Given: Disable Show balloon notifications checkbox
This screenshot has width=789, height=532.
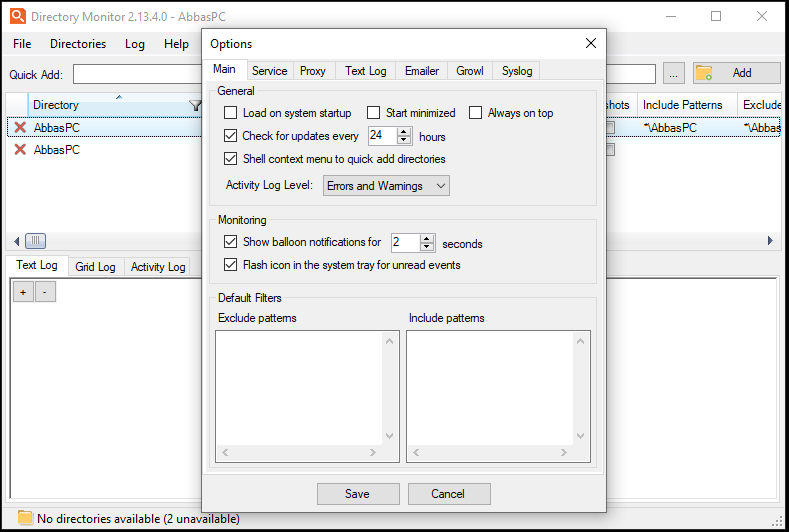Looking at the screenshot, I should click(x=230, y=242).
